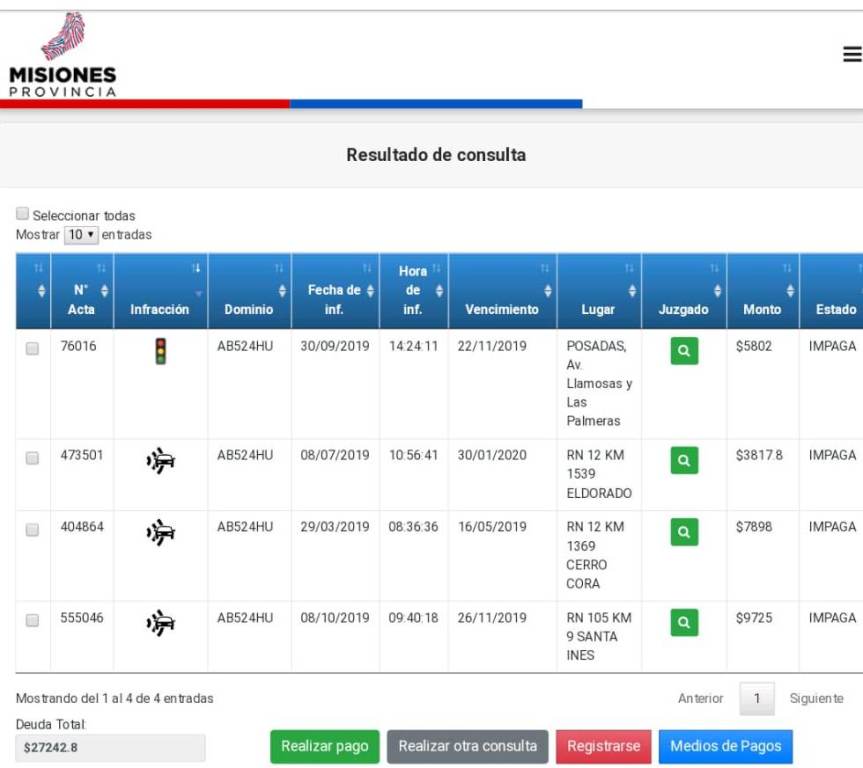Click traffic light infraction icon
The height and width of the screenshot is (768, 863).
coord(160,351)
